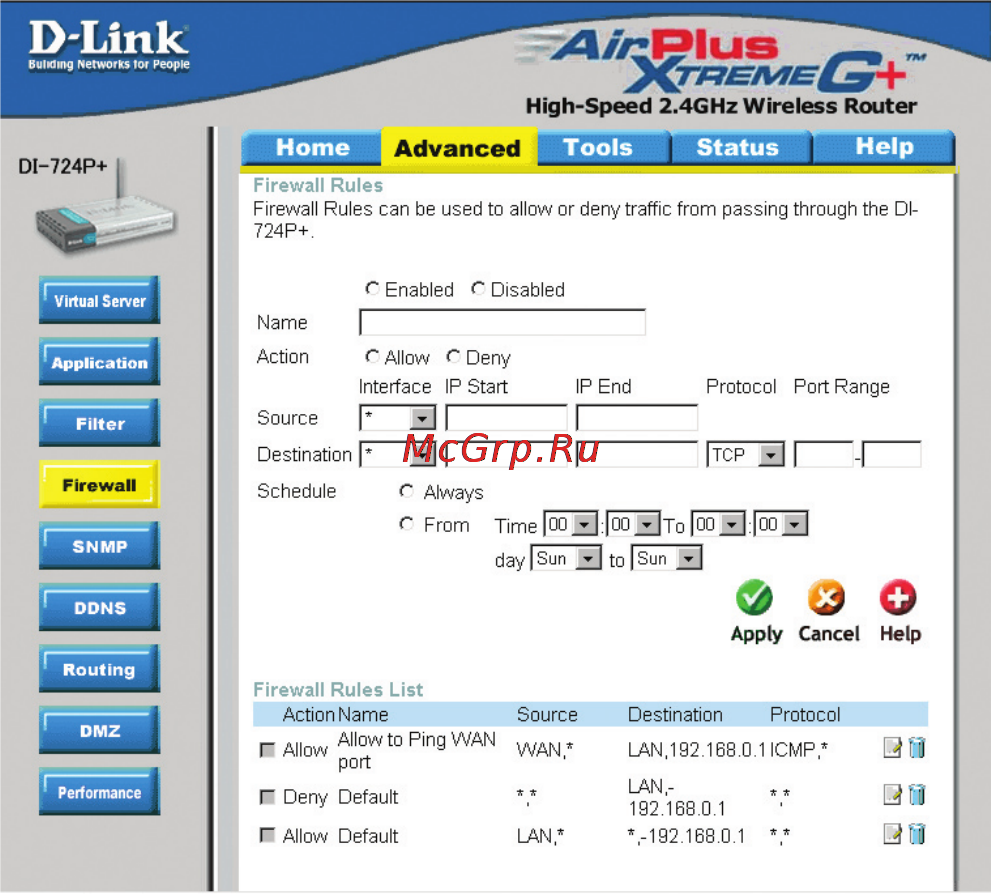Delete the Deny Default rule
The image size is (991, 894).
916,794
